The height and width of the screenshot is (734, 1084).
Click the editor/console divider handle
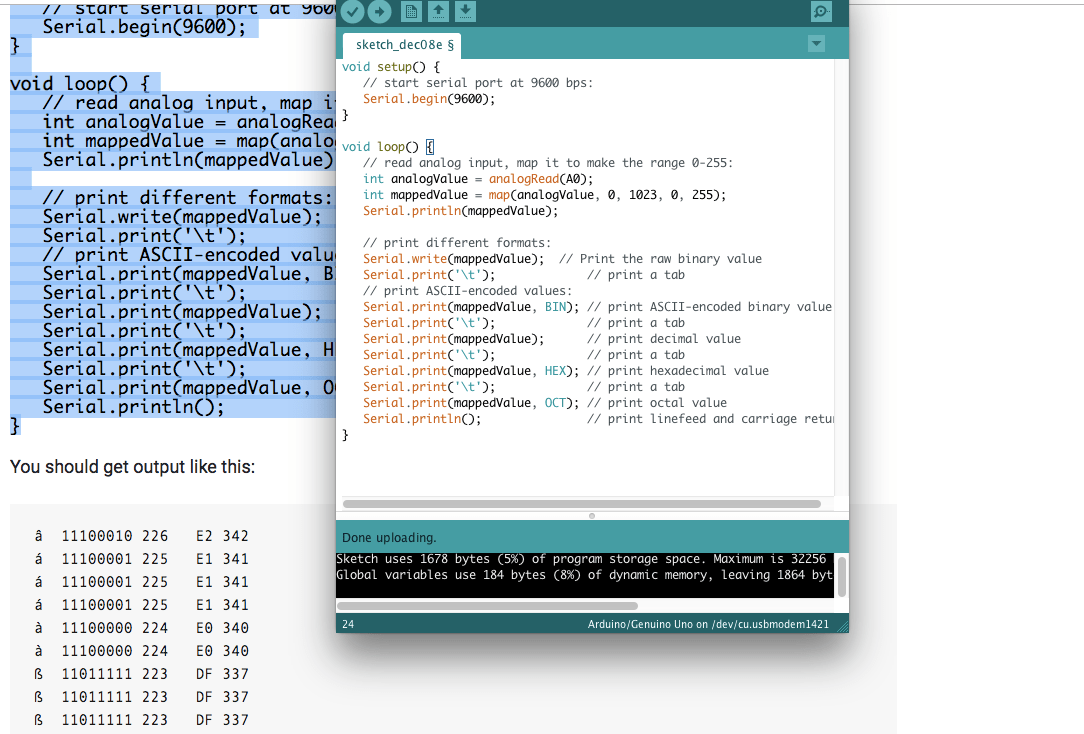pos(592,516)
